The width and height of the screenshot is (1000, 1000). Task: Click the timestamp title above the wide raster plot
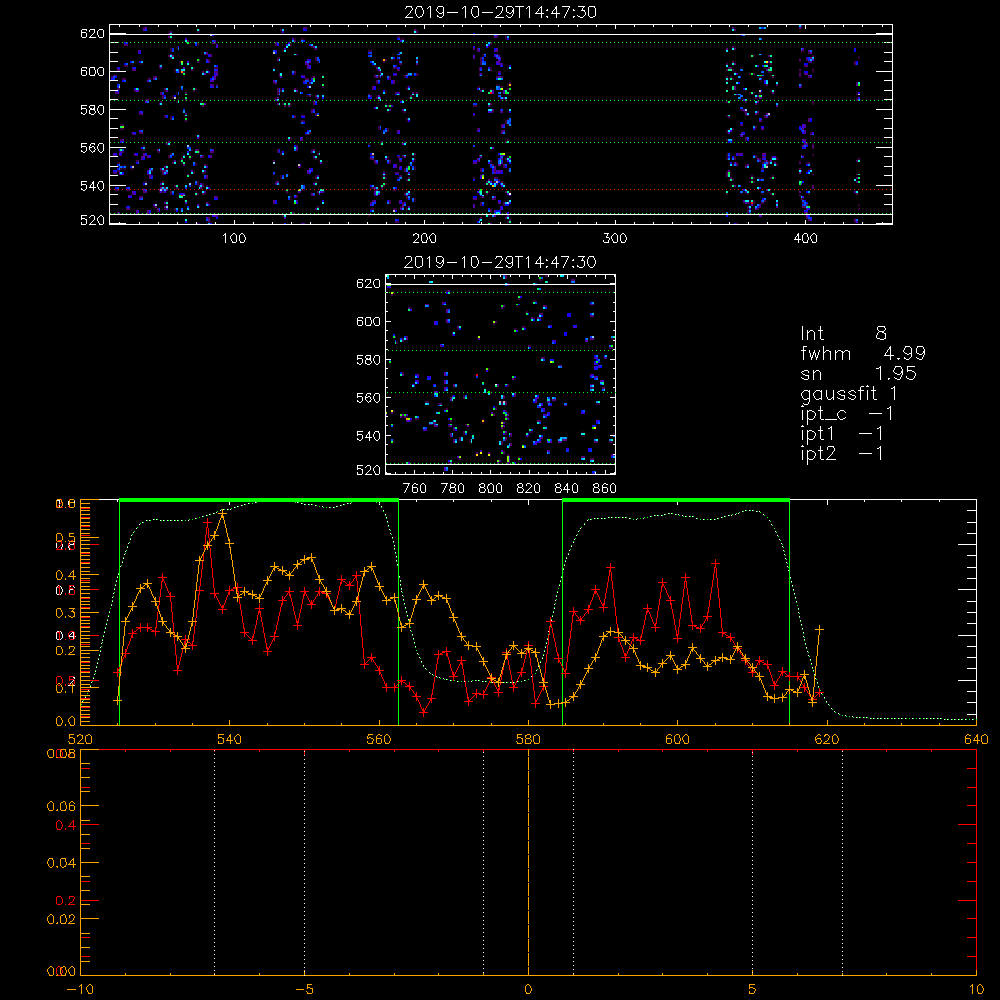click(x=501, y=12)
